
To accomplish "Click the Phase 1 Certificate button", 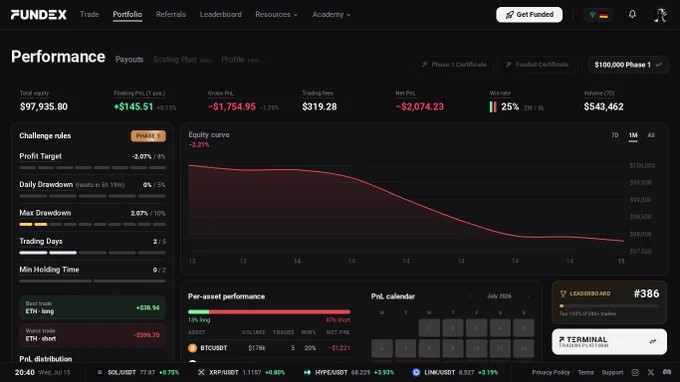I will 454,65.
